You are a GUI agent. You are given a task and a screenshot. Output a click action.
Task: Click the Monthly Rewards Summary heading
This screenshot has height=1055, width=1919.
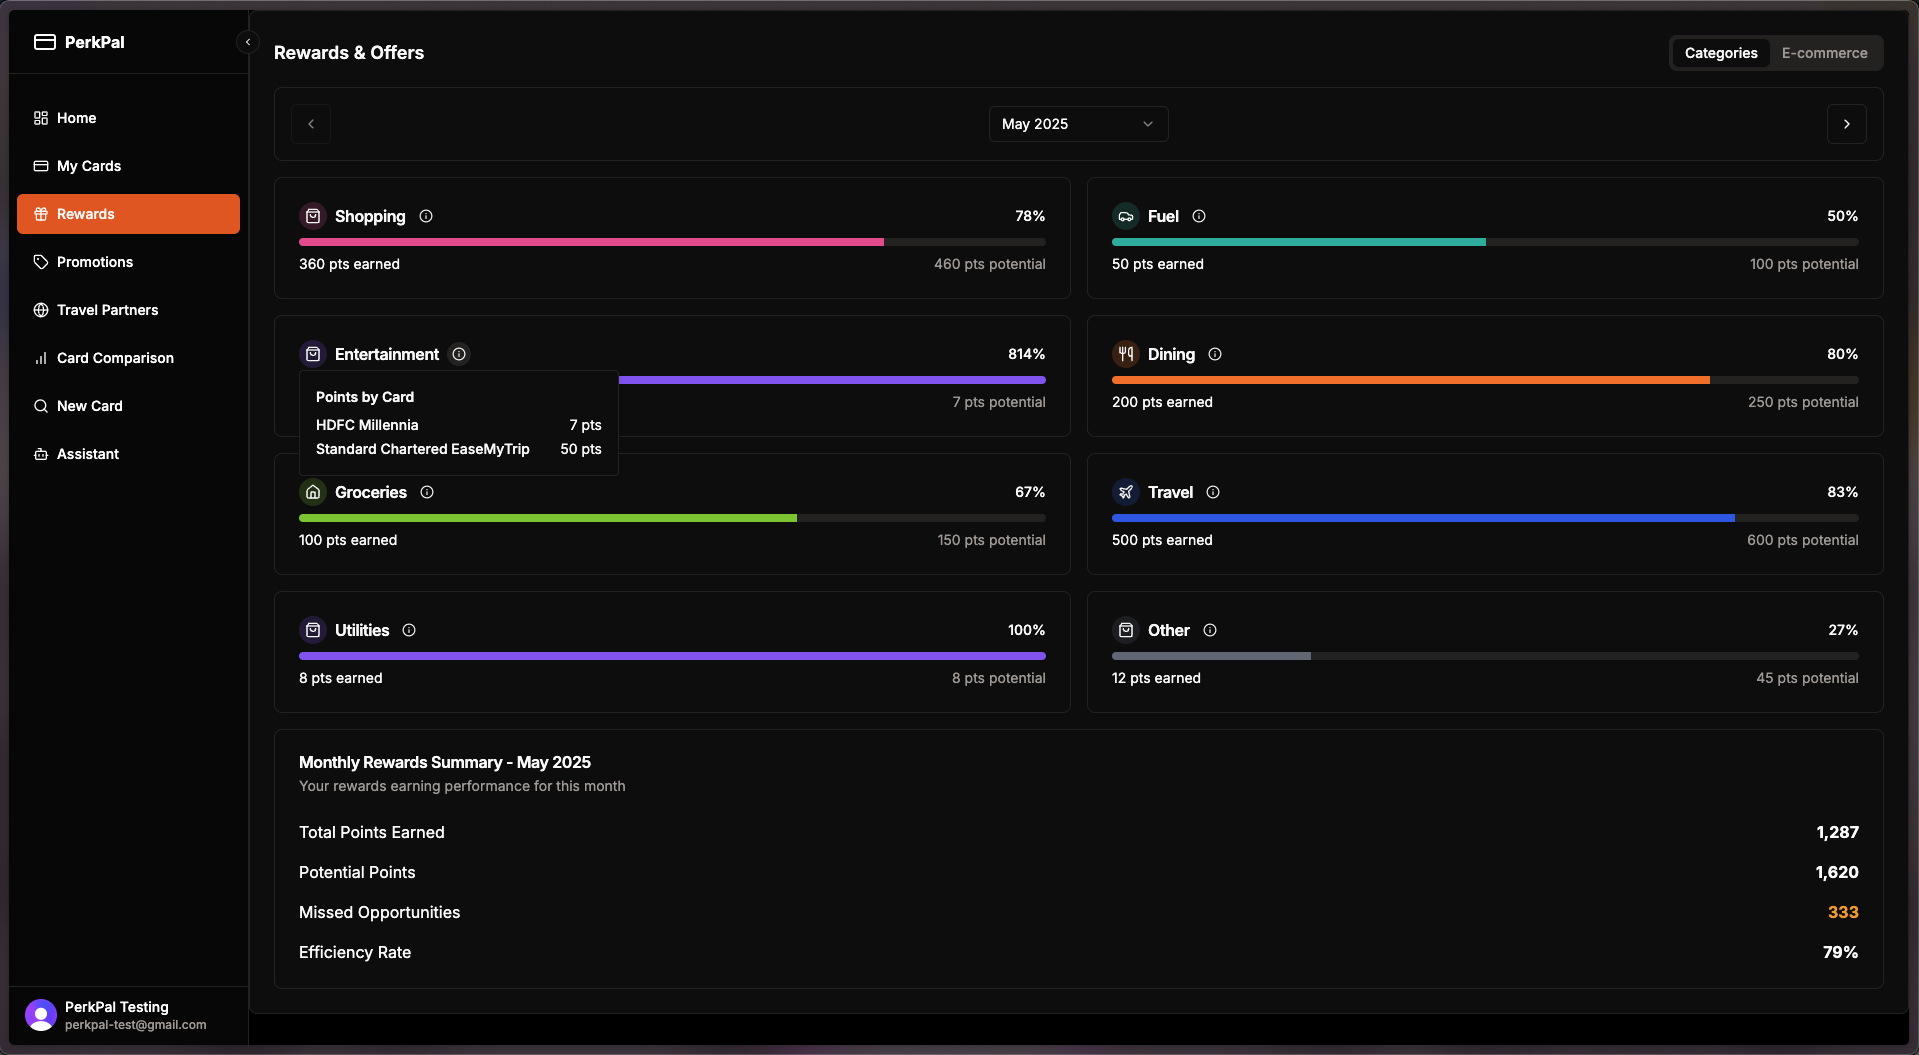click(x=445, y=762)
